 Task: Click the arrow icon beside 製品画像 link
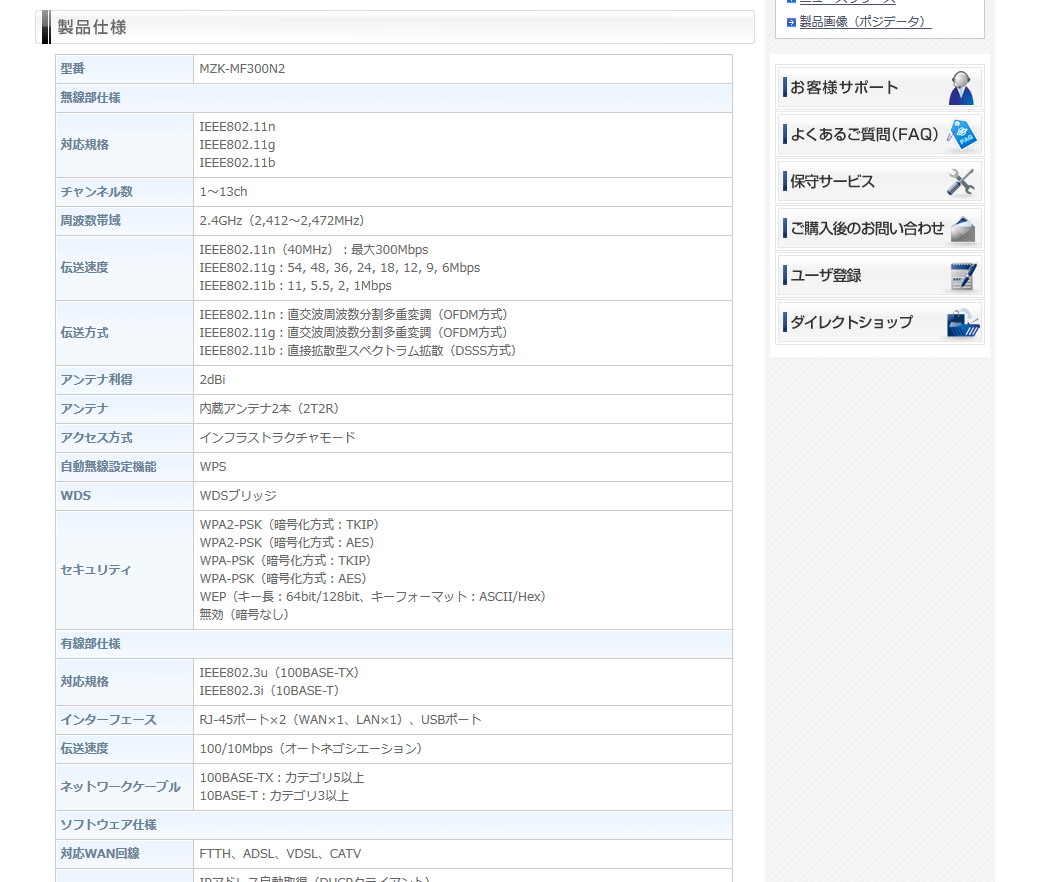click(791, 22)
